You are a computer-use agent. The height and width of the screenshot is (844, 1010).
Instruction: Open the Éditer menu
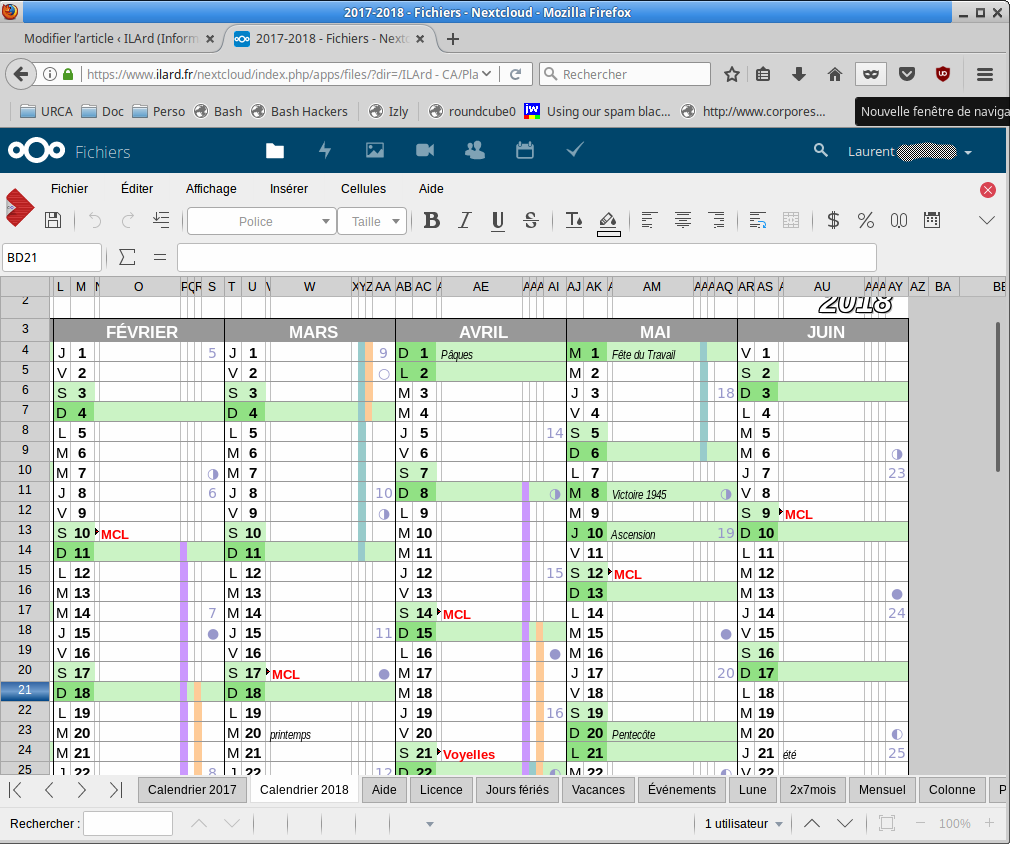coord(137,189)
